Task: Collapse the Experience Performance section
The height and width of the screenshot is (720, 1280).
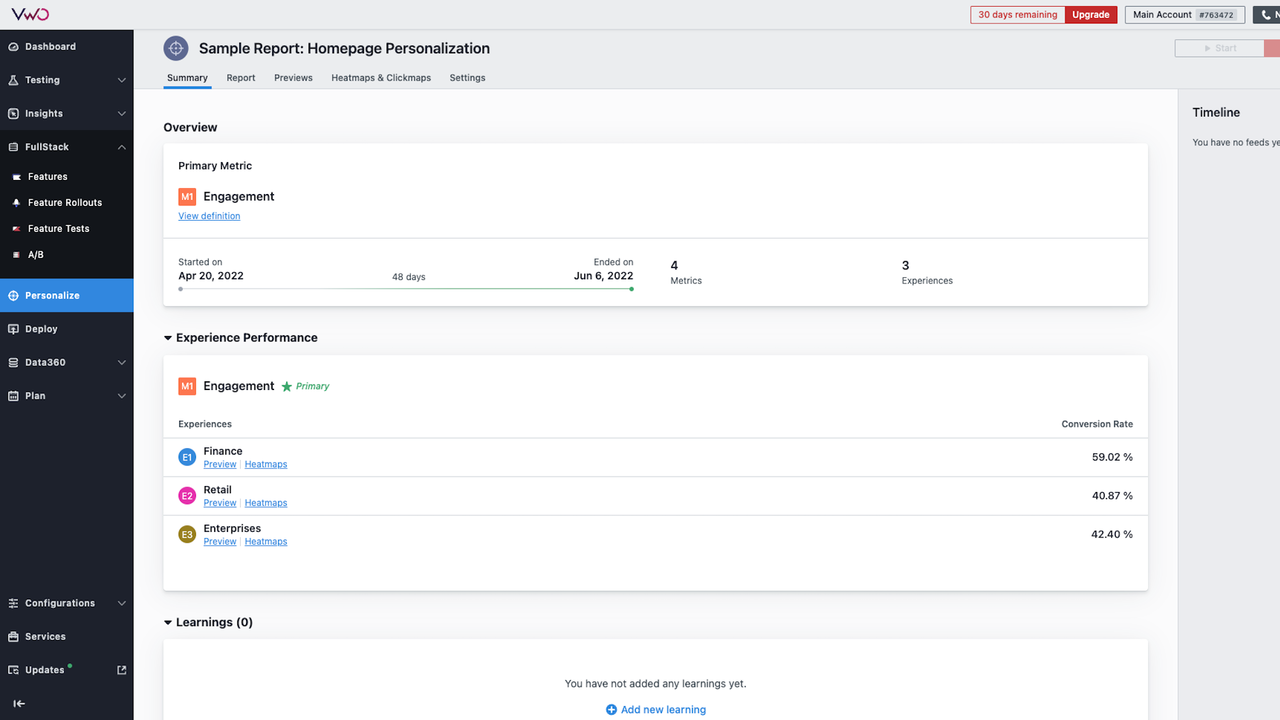Action: pyautogui.click(x=168, y=338)
